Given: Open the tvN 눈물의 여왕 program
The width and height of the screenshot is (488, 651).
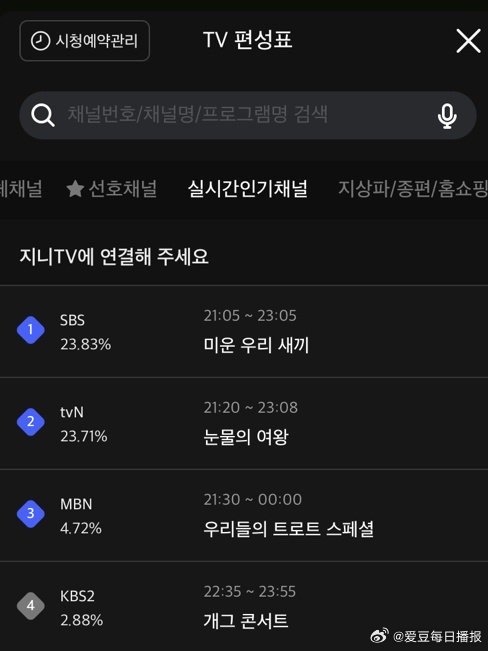Looking at the screenshot, I should [x=244, y=423].
